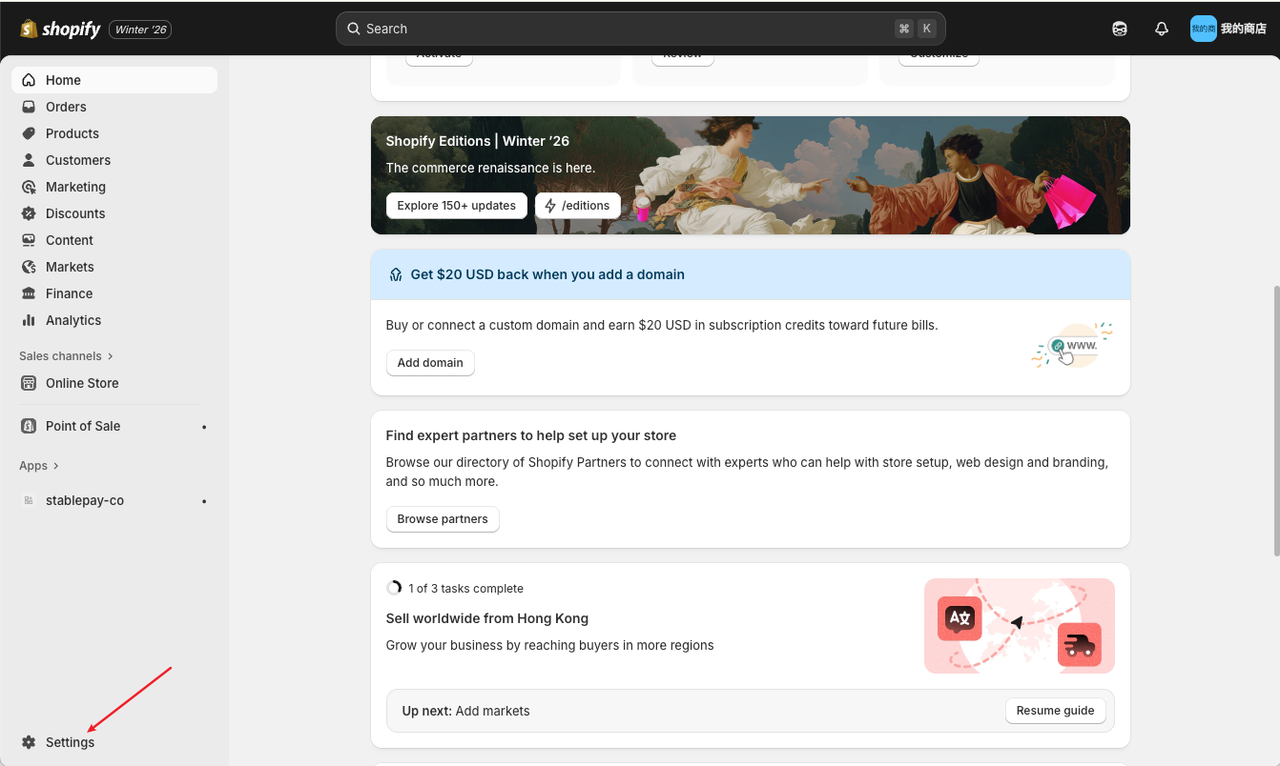Click the Add domain button
Screen dimensions: 1280x766
coord(430,363)
